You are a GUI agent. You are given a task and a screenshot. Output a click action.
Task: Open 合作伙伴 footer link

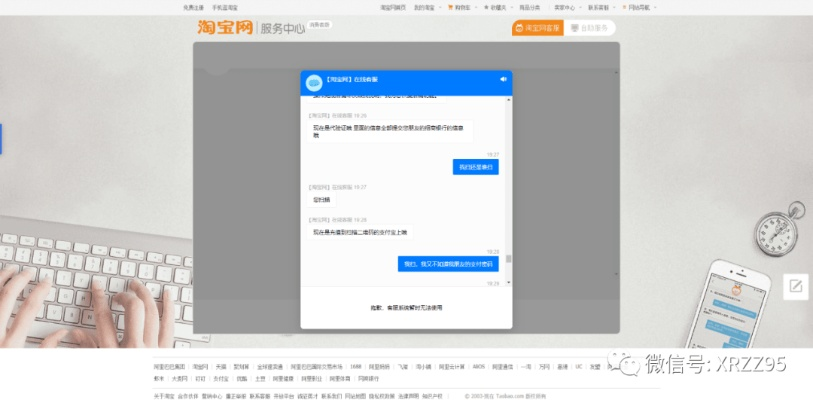click(188, 396)
